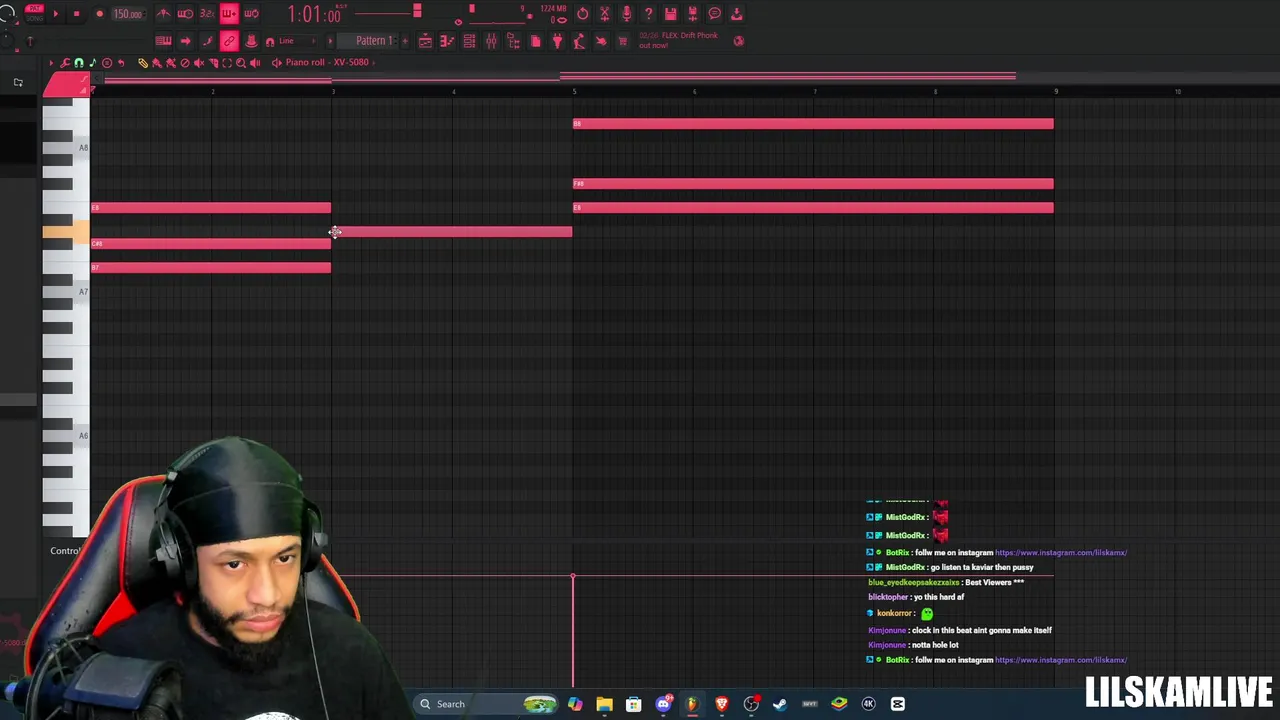Screen dimensions: 1280x720
Task: Click the undo history clock icon
Action: click(x=583, y=14)
